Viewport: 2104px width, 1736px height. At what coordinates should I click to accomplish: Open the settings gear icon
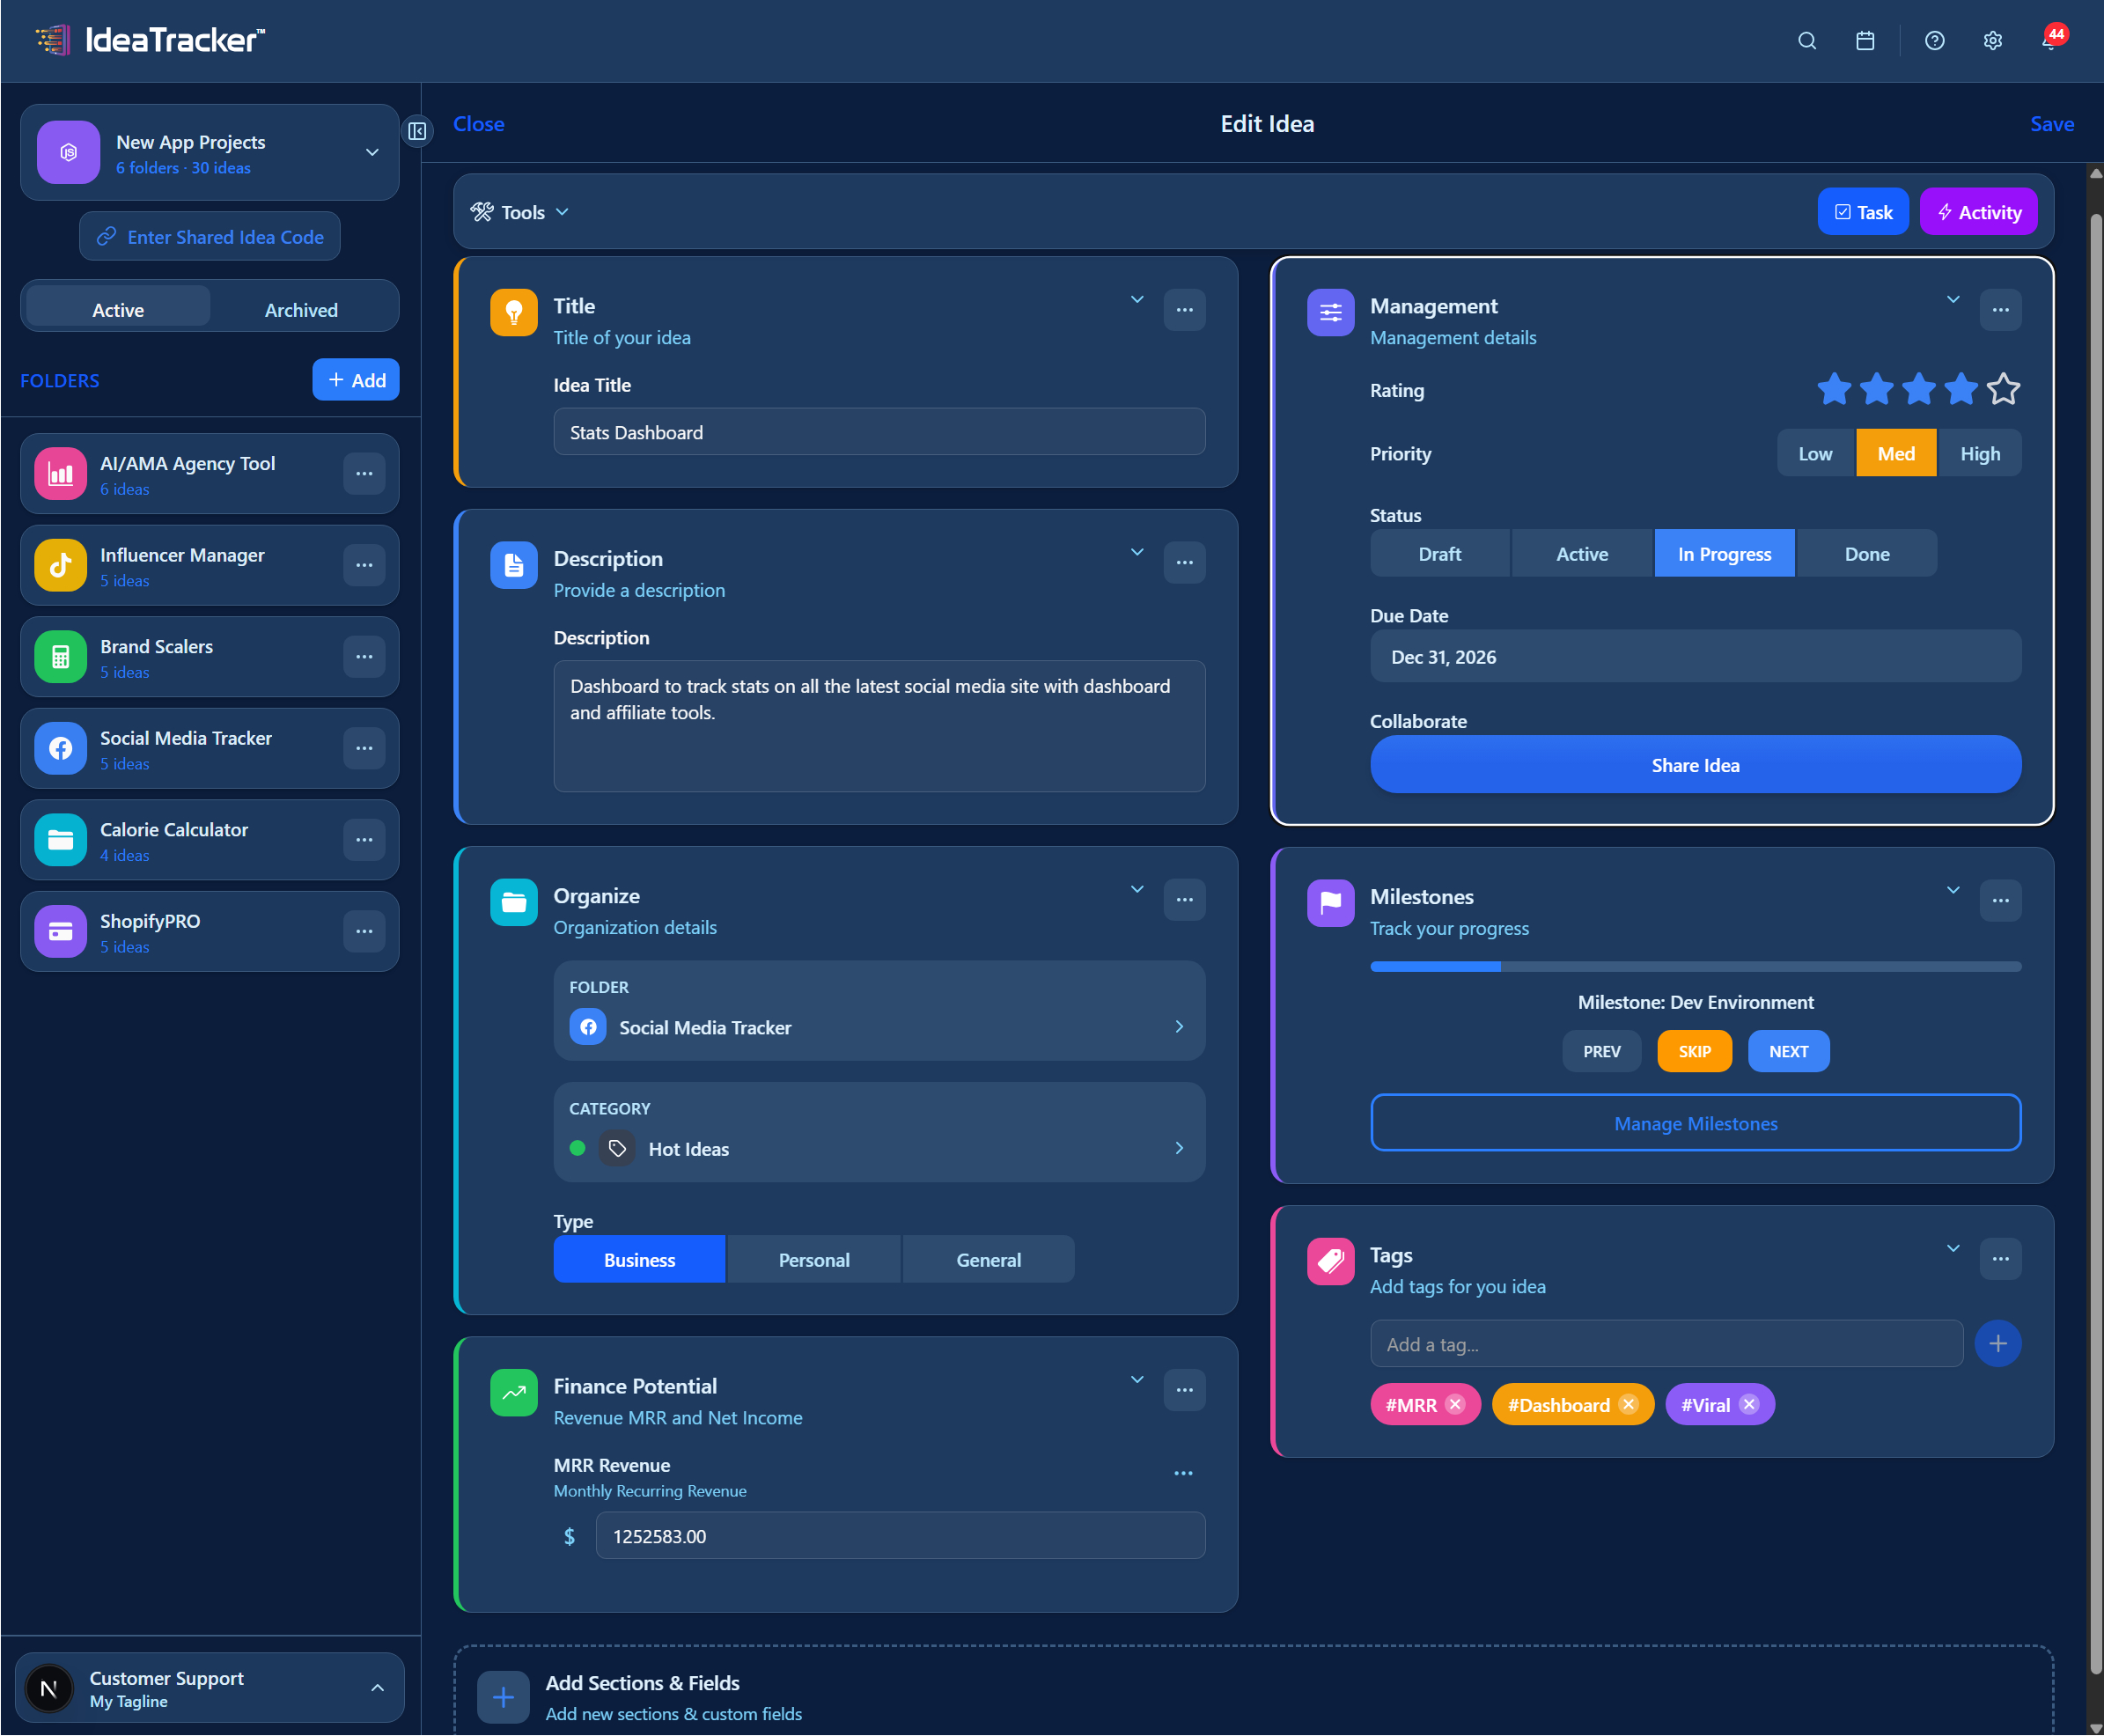coord(1992,41)
